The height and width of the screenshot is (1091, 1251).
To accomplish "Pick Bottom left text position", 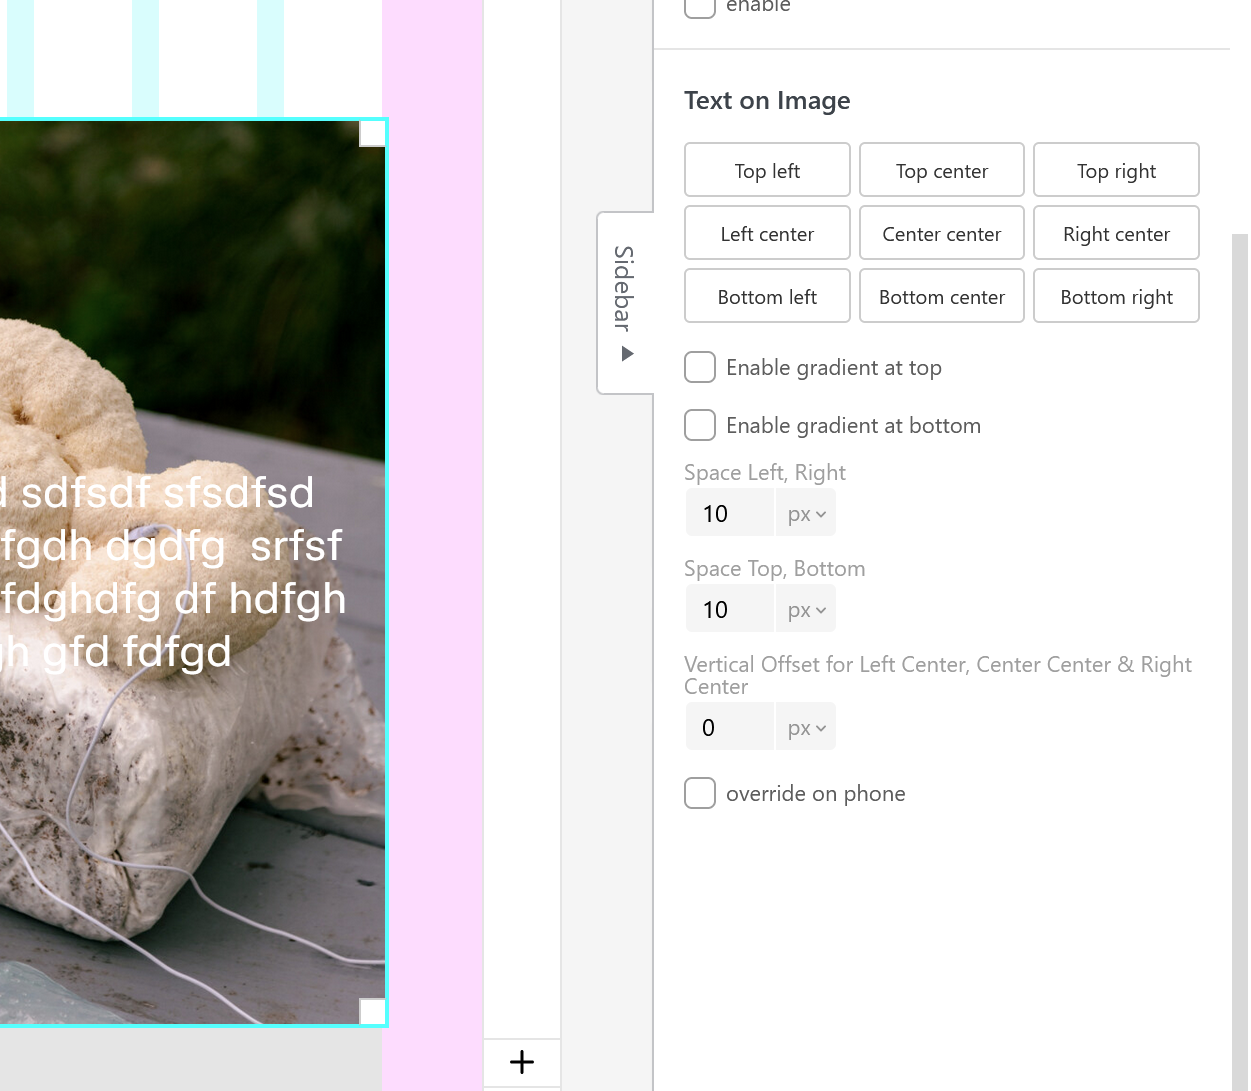I will pyautogui.click(x=767, y=297).
